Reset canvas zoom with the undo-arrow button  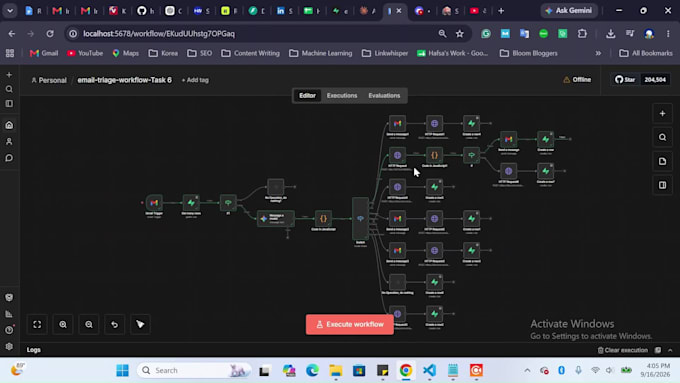click(x=114, y=324)
